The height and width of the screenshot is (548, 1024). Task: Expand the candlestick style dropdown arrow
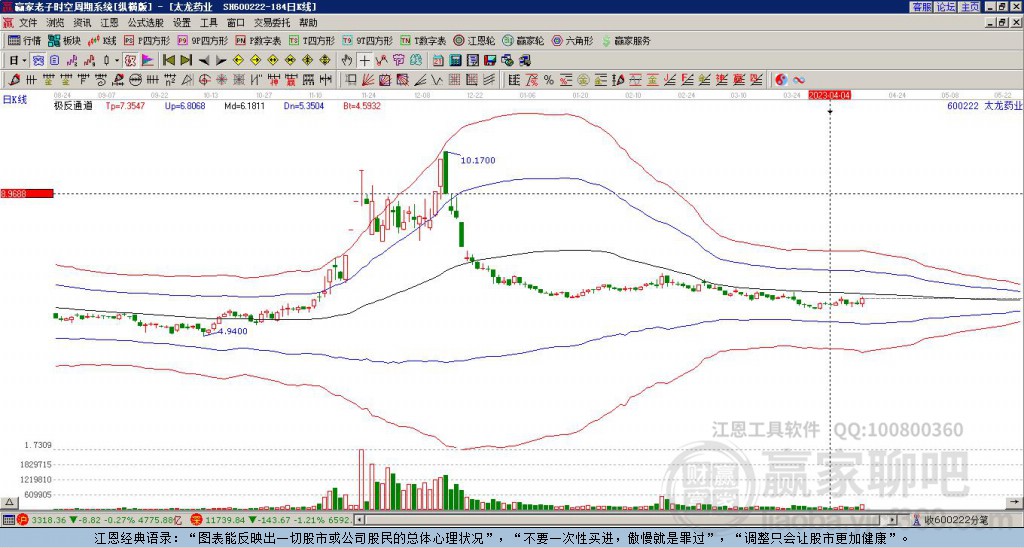[x=117, y=60]
